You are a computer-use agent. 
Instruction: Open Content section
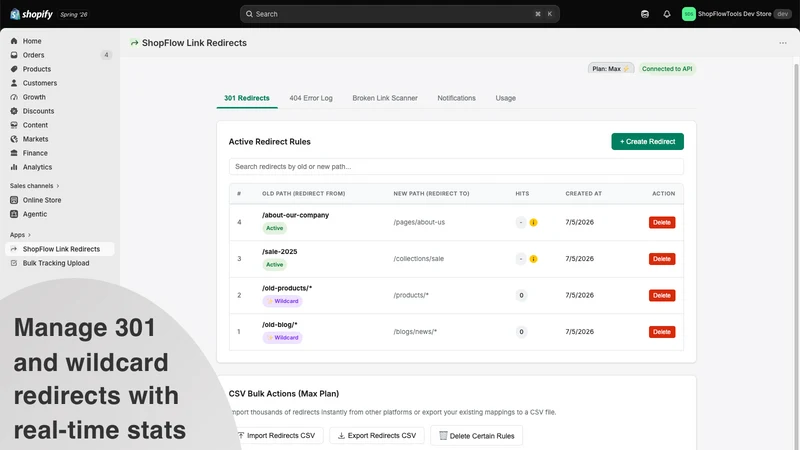(35, 125)
